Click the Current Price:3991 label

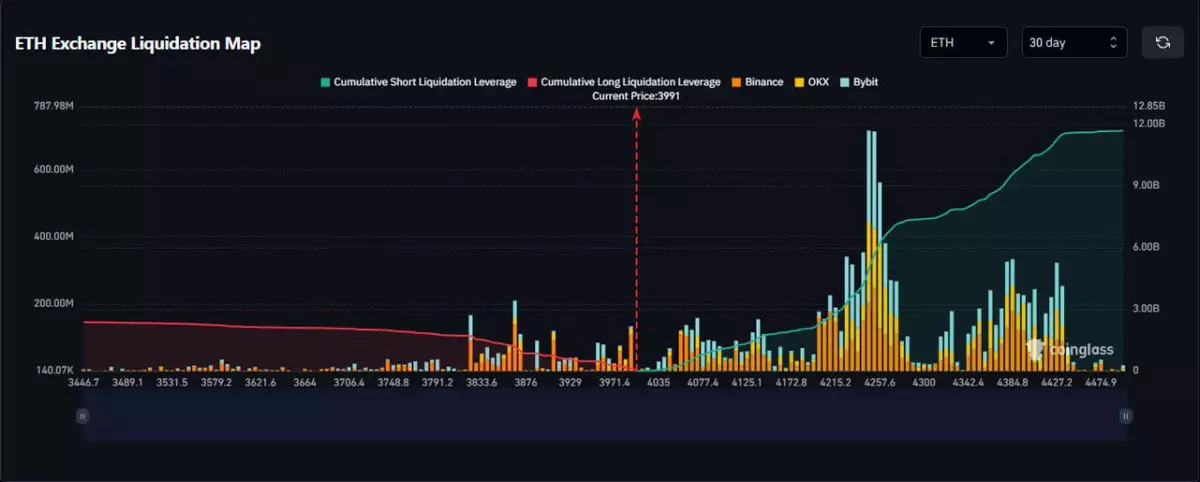point(636,96)
